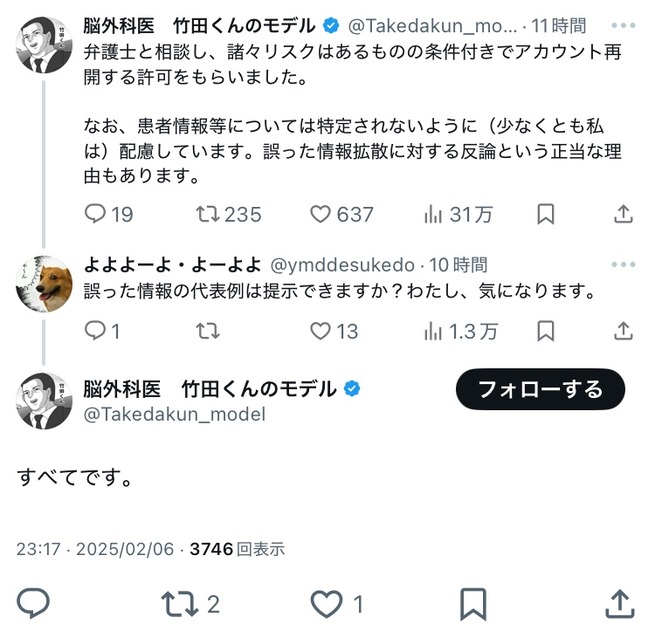Reply to the first tweet with 19 replies
This screenshot has width=655, height=631.
click(109, 214)
